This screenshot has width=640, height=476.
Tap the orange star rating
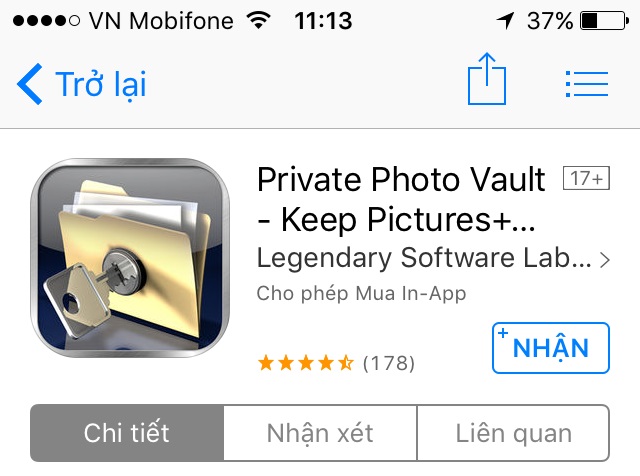click(306, 363)
